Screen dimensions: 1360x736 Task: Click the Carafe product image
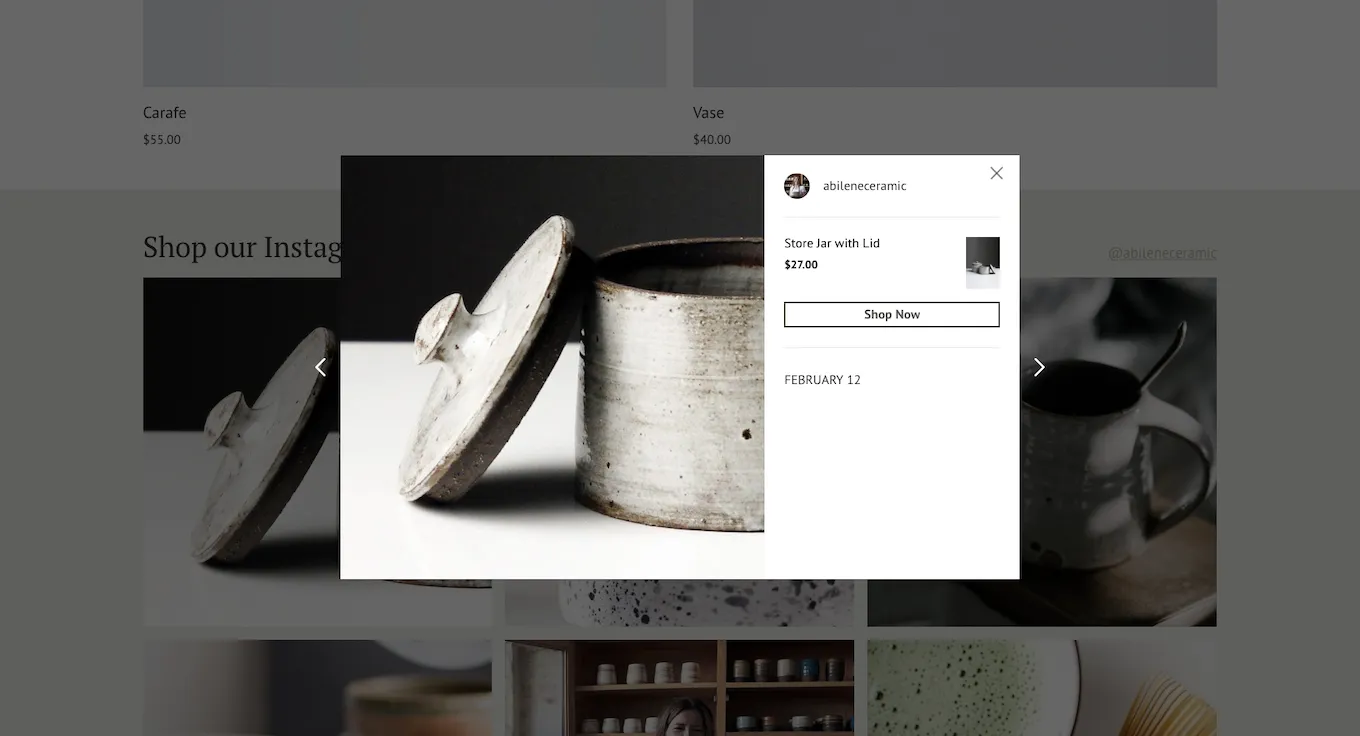(405, 43)
